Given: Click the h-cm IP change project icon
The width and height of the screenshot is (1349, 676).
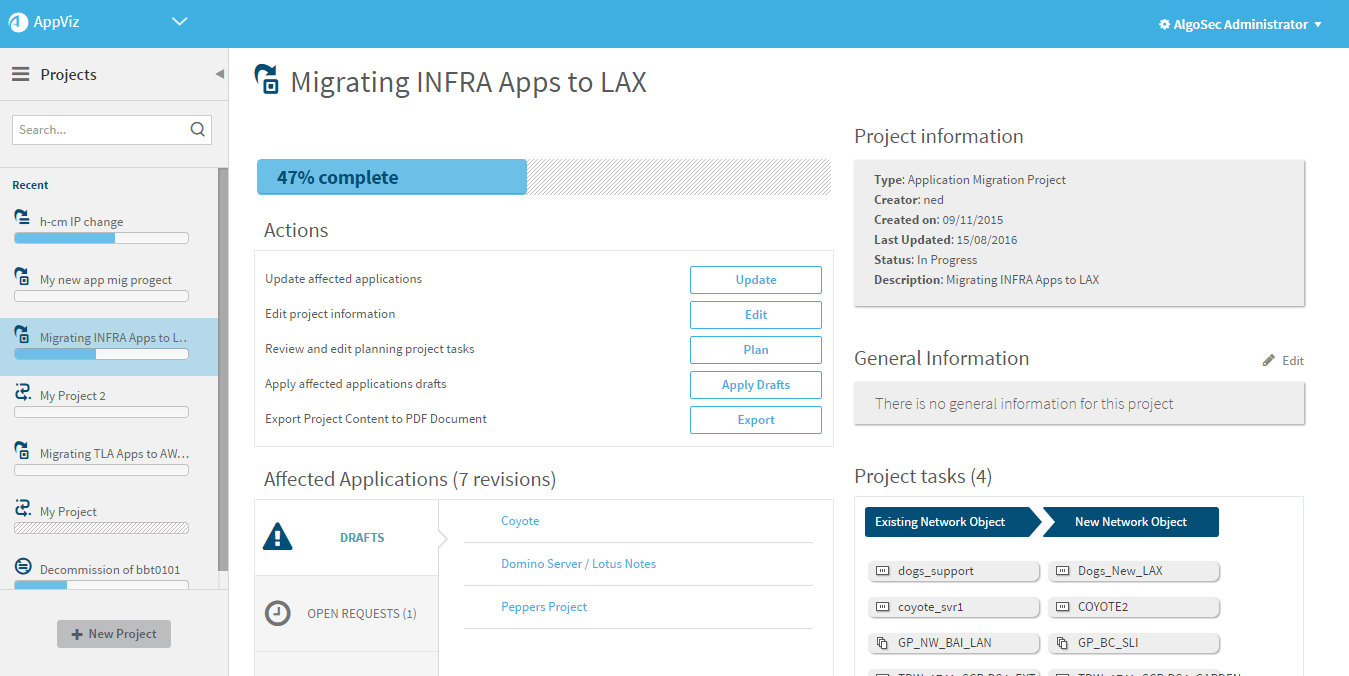Looking at the screenshot, I should 22,218.
